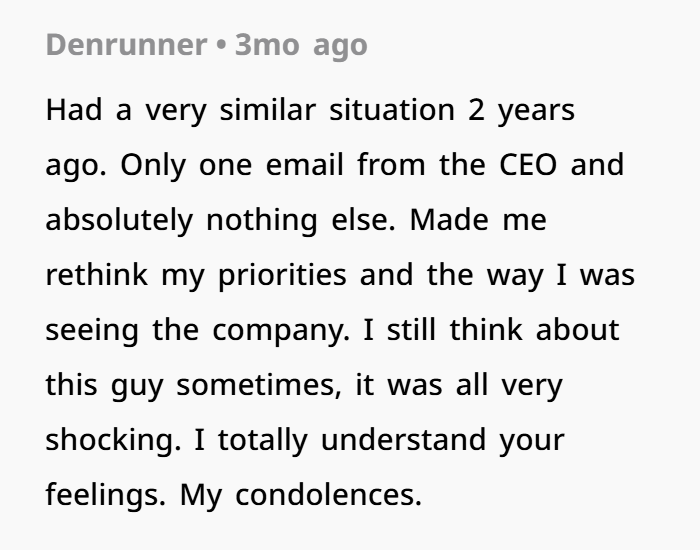Click the word nothing in comment
The image size is (700, 550).
(262, 221)
